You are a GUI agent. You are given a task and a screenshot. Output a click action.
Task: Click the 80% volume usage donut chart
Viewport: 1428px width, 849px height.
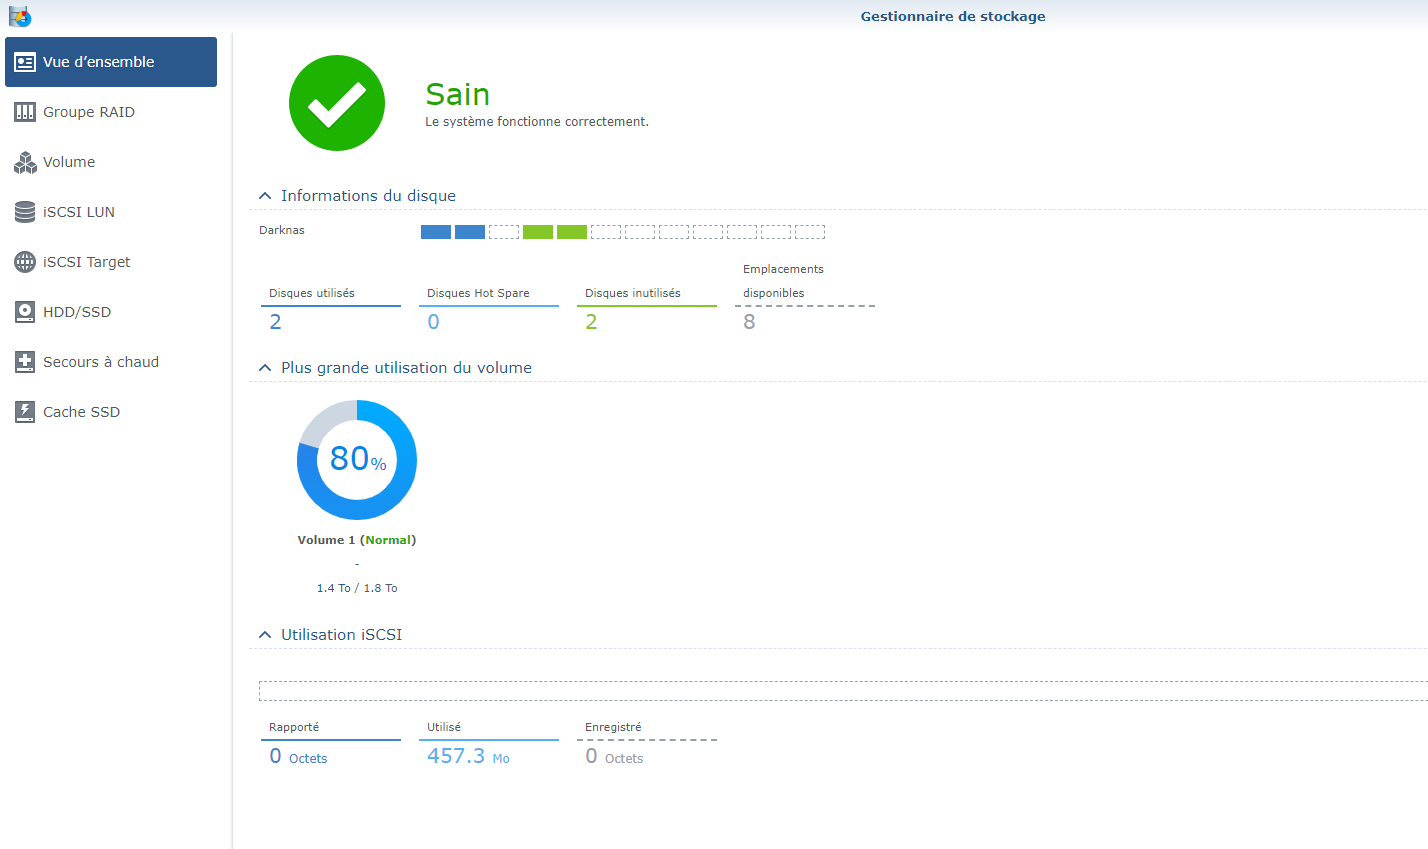(x=357, y=460)
